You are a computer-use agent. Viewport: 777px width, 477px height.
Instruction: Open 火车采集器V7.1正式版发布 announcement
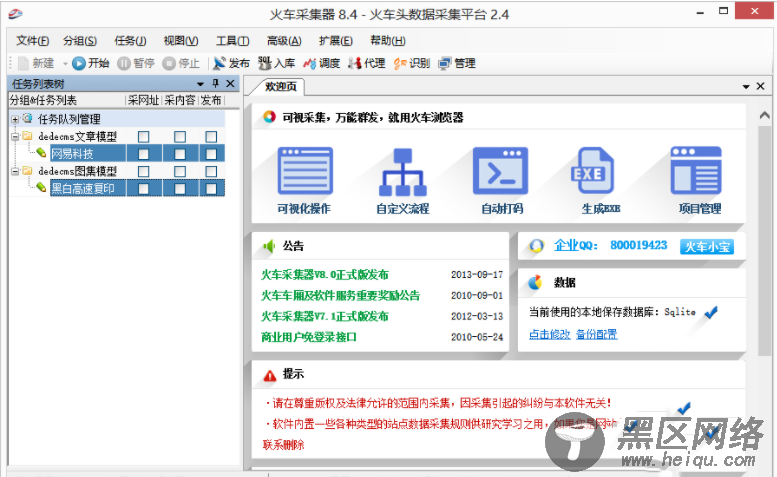tap(325, 316)
